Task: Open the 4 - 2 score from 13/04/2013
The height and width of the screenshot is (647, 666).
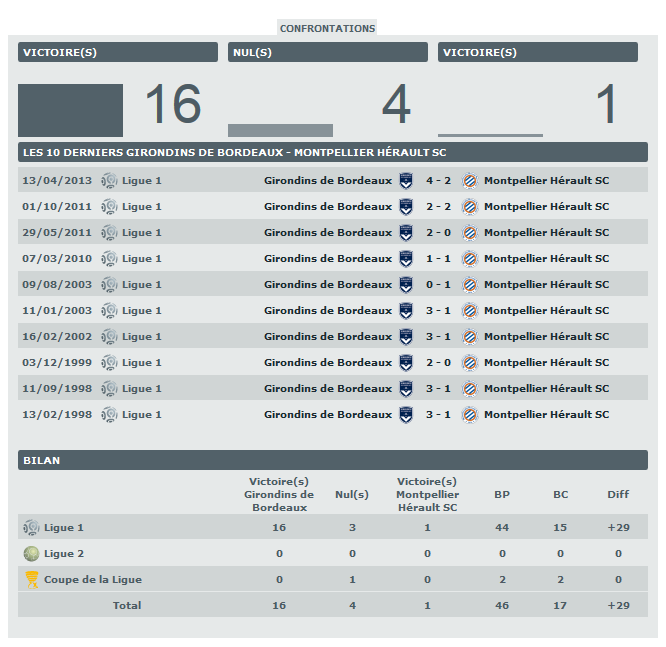Action: [x=438, y=181]
